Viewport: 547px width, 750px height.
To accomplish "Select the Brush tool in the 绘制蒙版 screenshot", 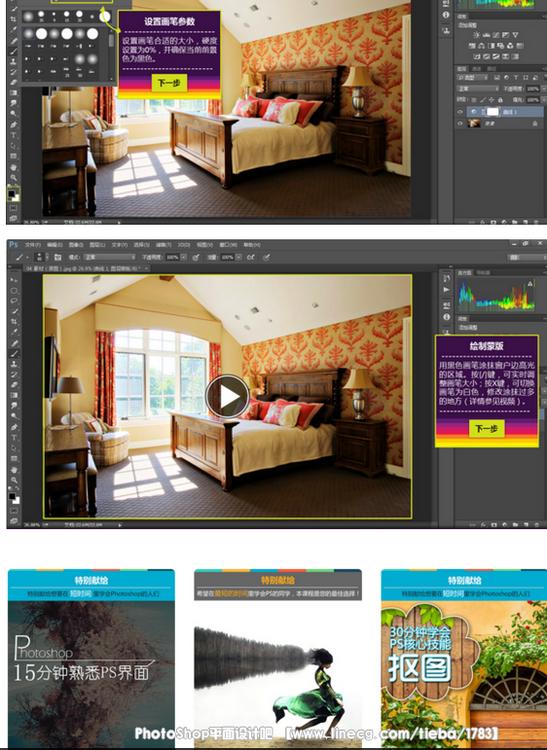I will 14,353.
